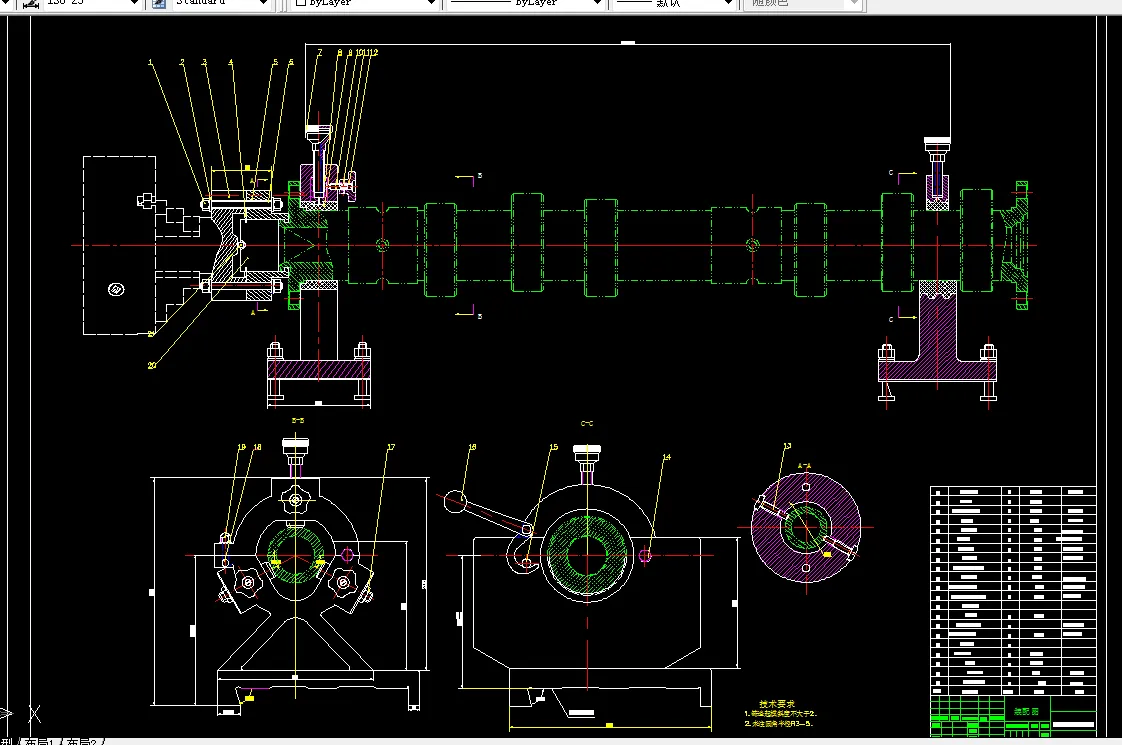Select the 技术要求 heading text

tap(776, 703)
